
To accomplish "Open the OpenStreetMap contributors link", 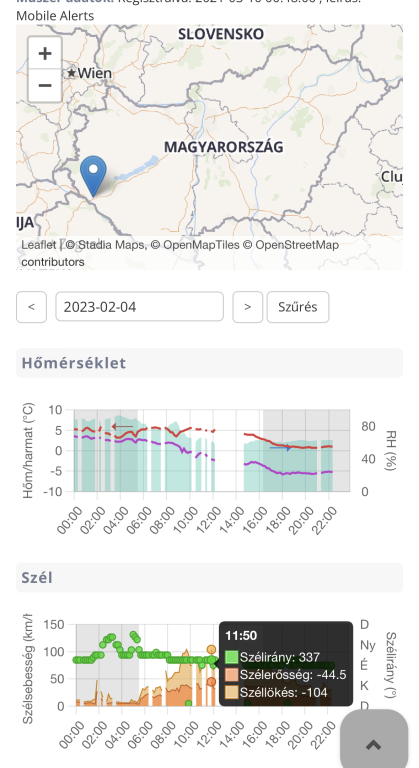I will (x=179, y=253).
